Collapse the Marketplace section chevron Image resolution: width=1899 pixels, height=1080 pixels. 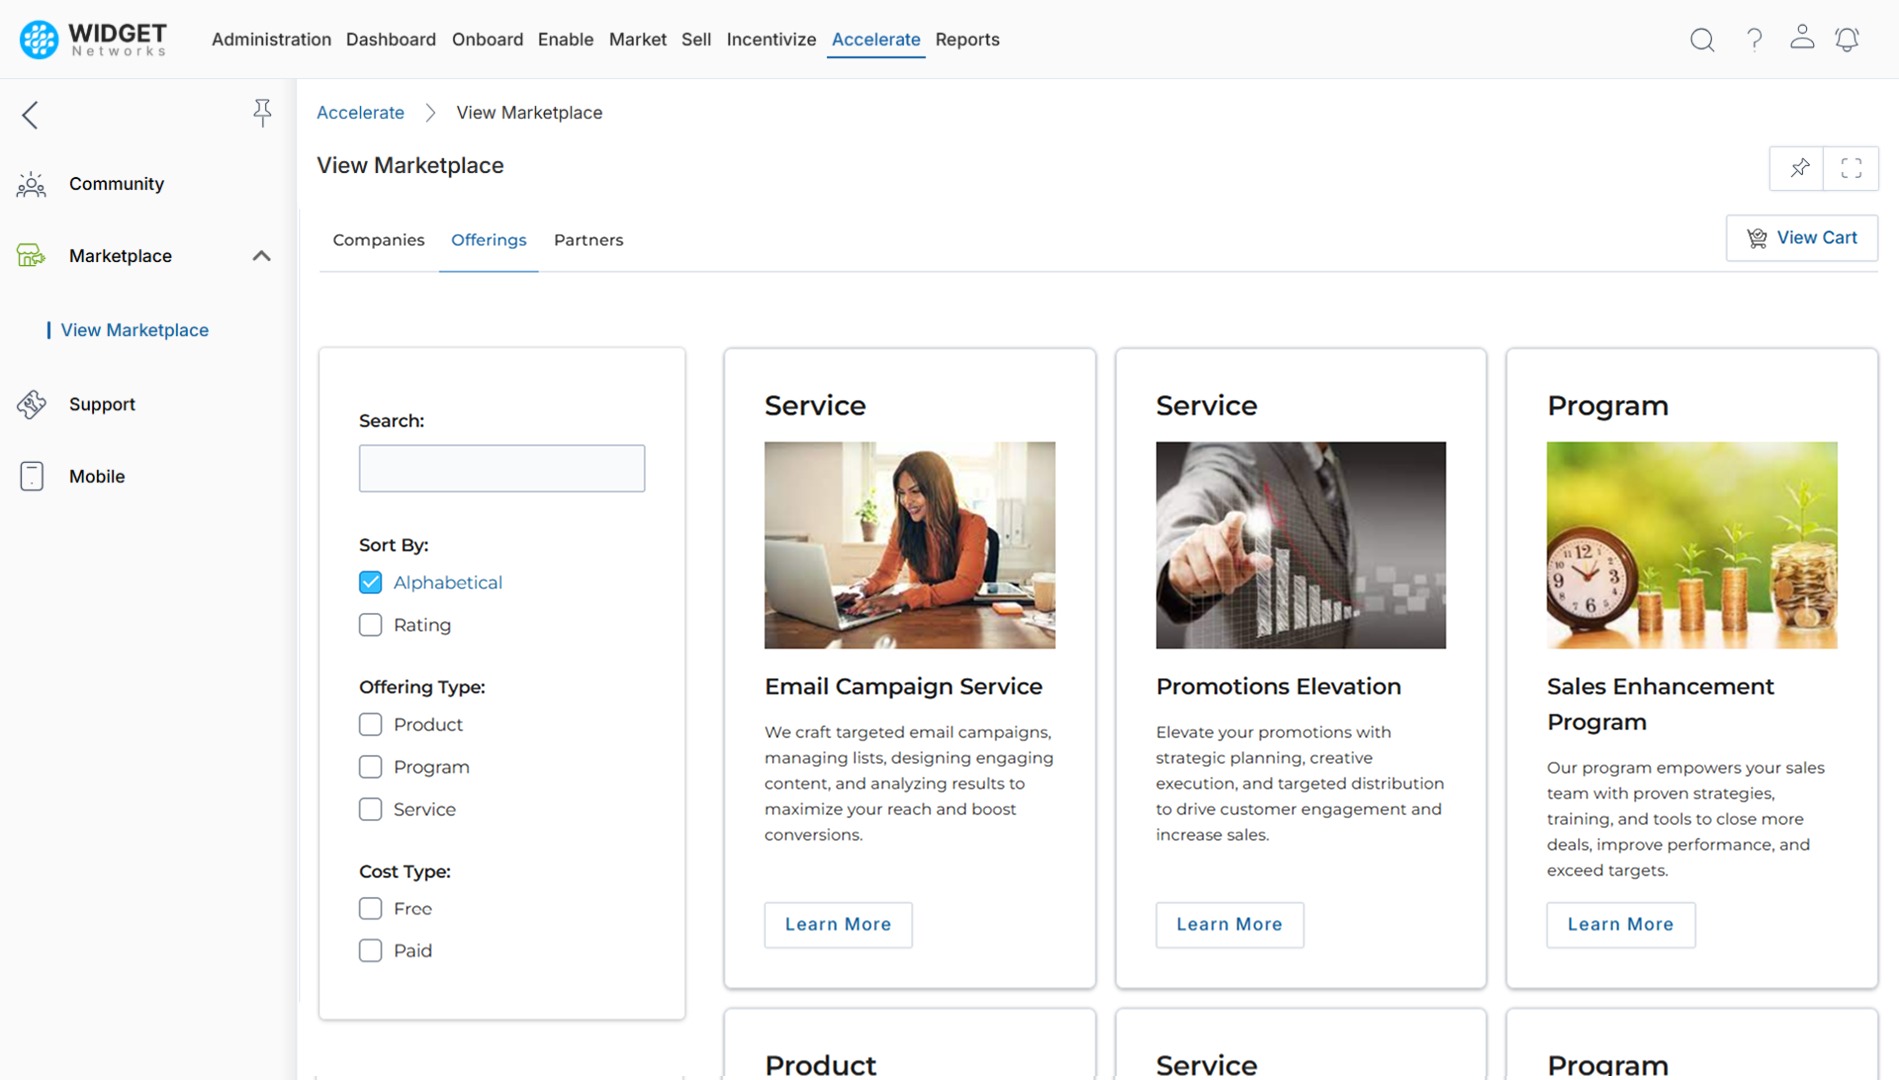pos(261,256)
